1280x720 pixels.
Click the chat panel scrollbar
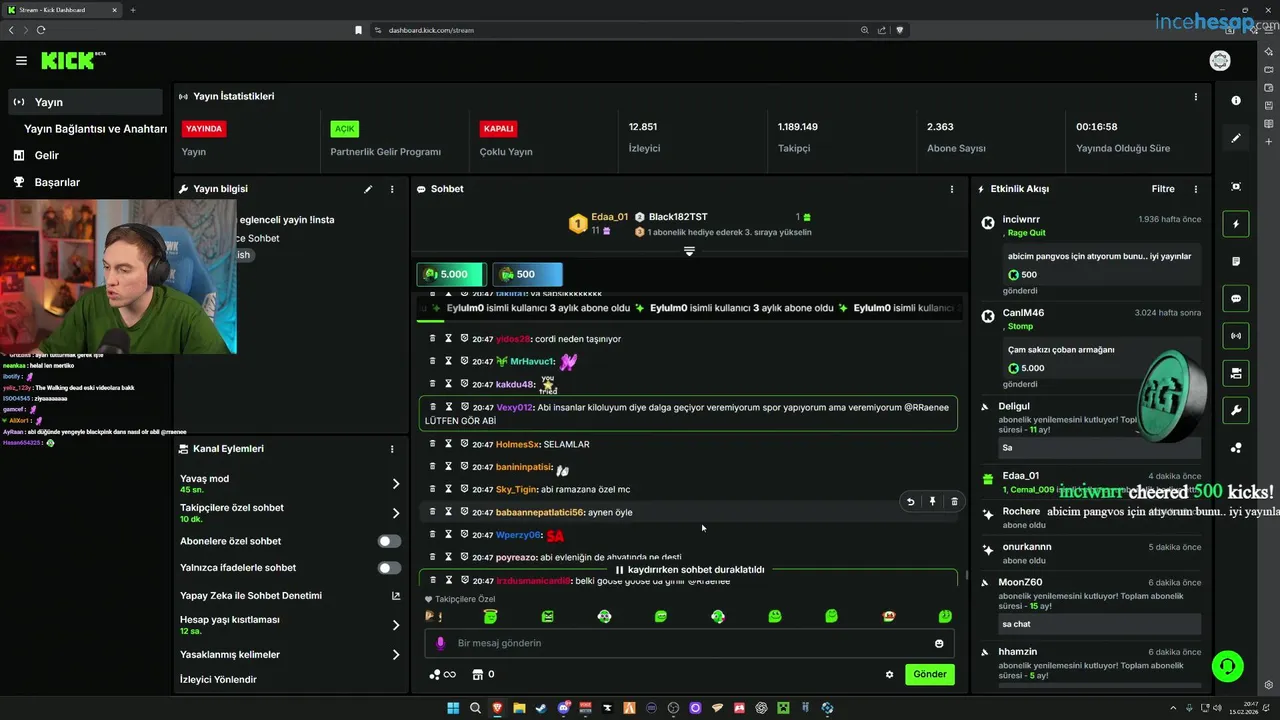pyautogui.click(x=966, y=576)
